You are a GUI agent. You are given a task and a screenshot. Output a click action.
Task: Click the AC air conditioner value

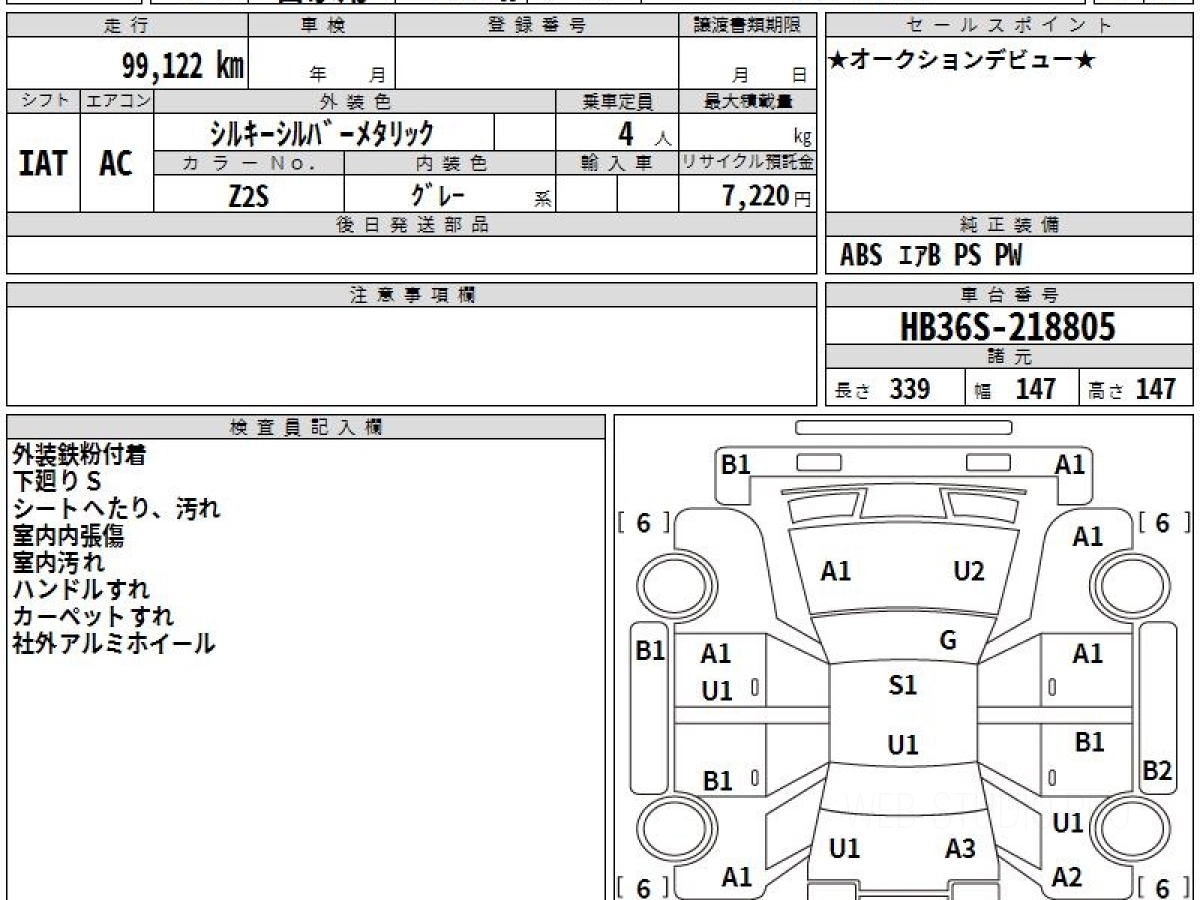point(116,163)
